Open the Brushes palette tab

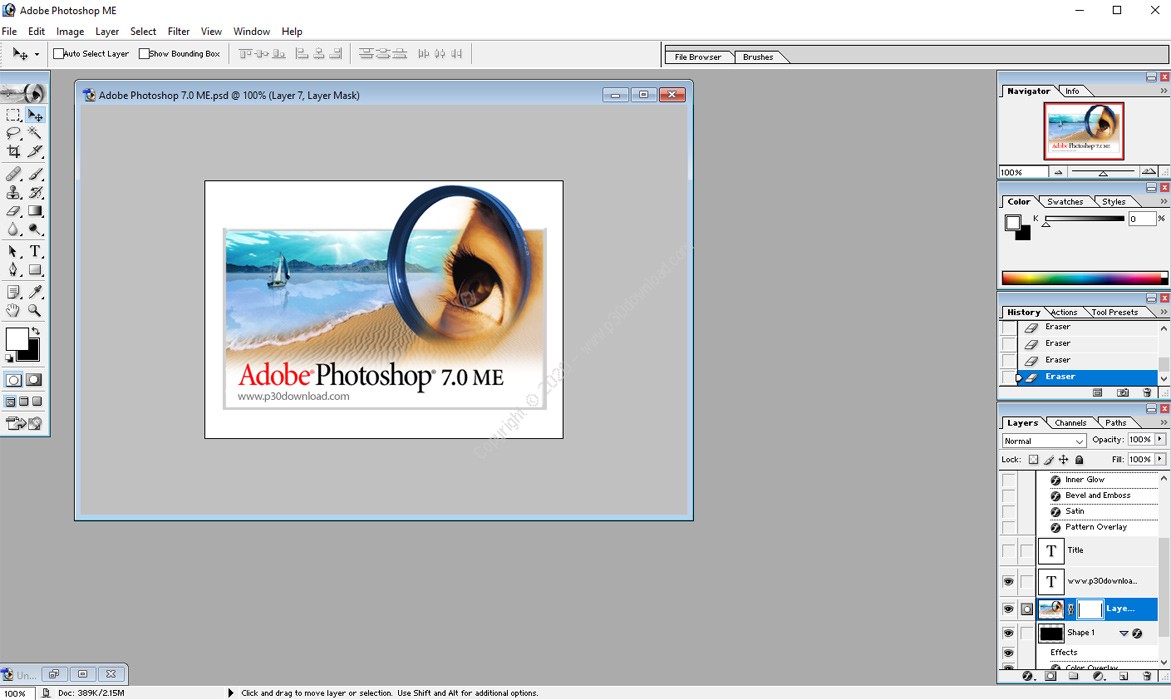coord(758,57)
